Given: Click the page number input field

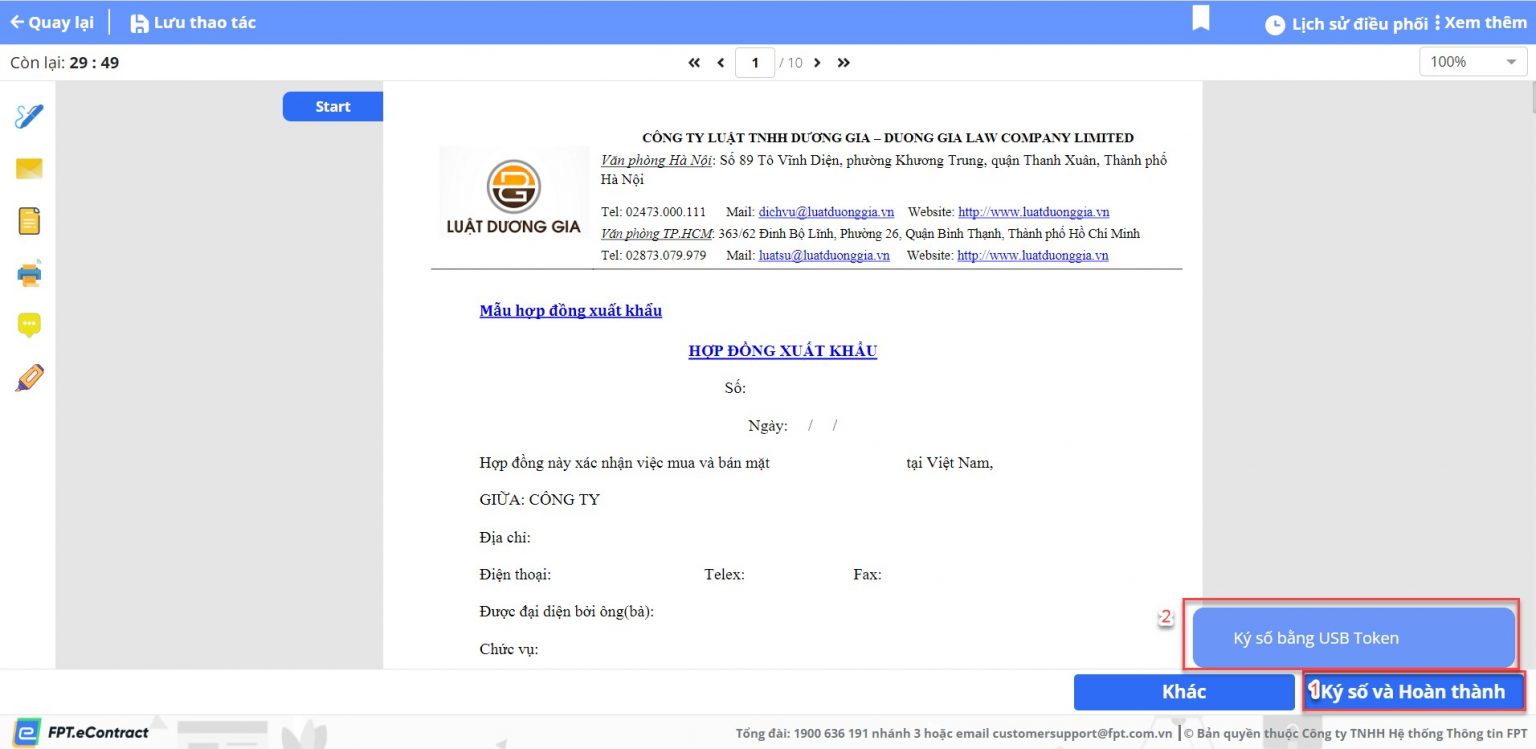Looking at the screenshot, I should point(755,63).
